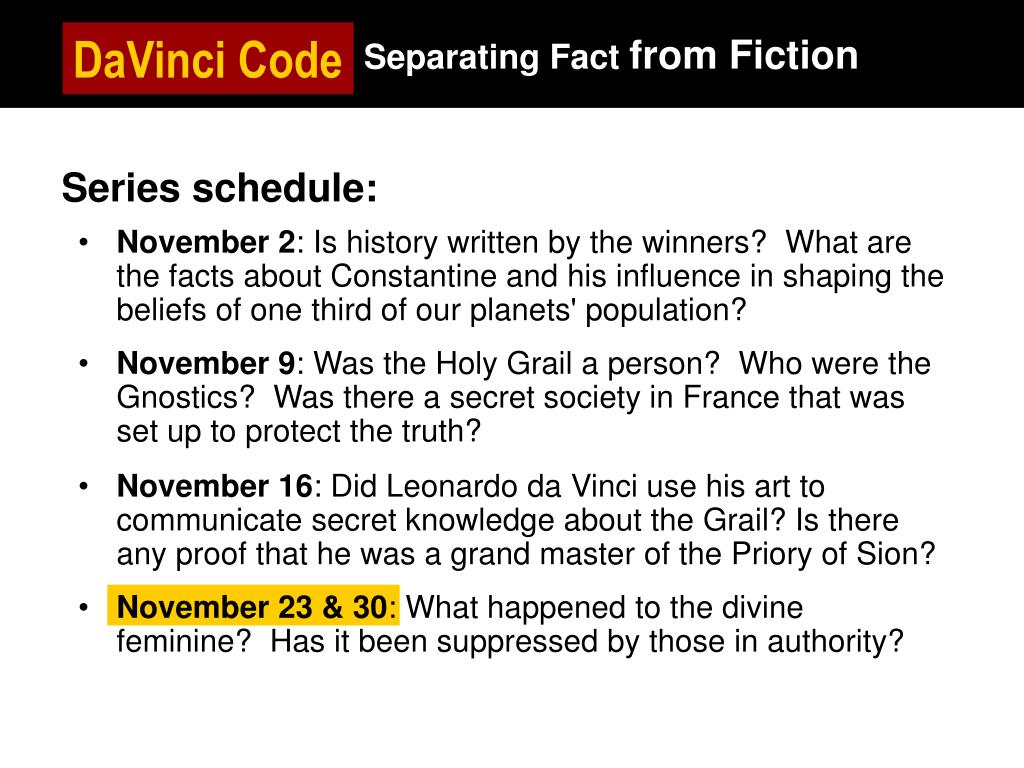
Task: Click the DaVinci Code red title box
Action: (x=208, y=58)
